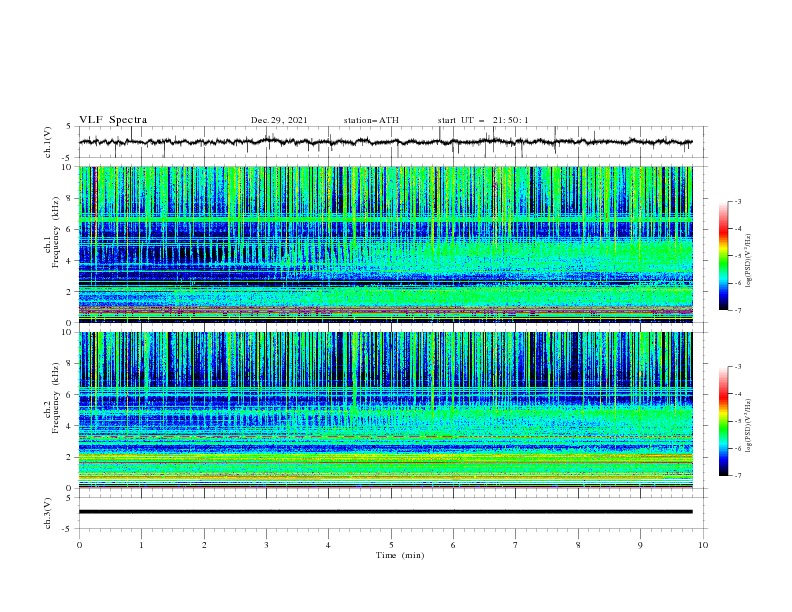Click the "-3" tick on upper color bar
This screenshot has height=612, width=792.
(737, 201)
